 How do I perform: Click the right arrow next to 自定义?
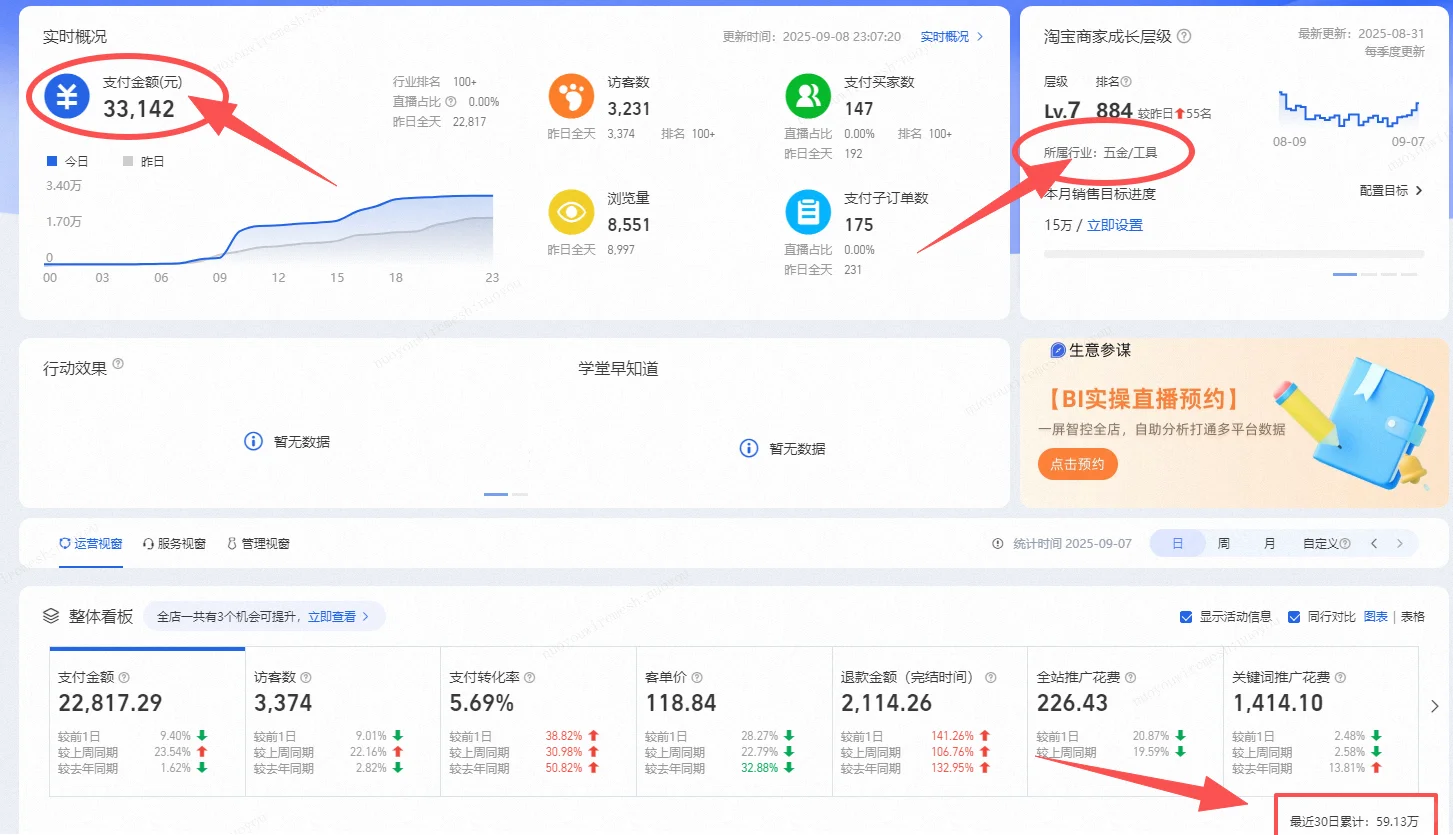coord(1399,543)
